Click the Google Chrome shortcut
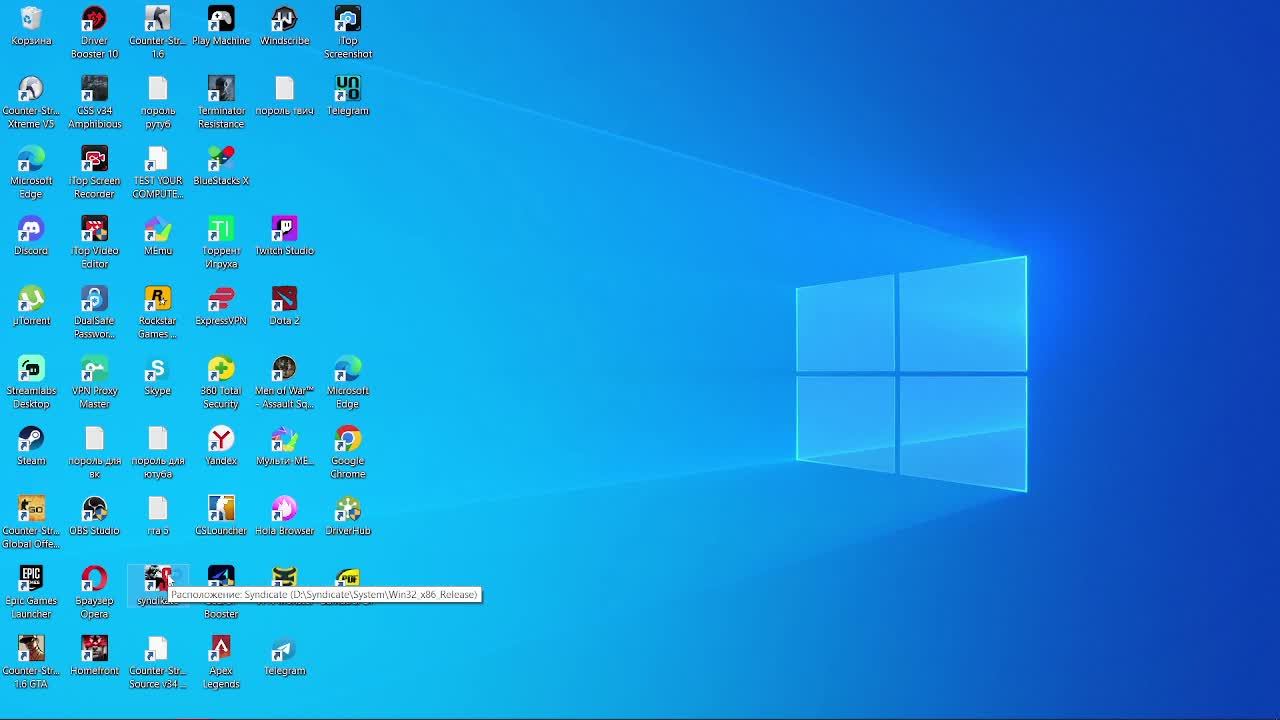The image size is (1280, 720). coord(348,452)
